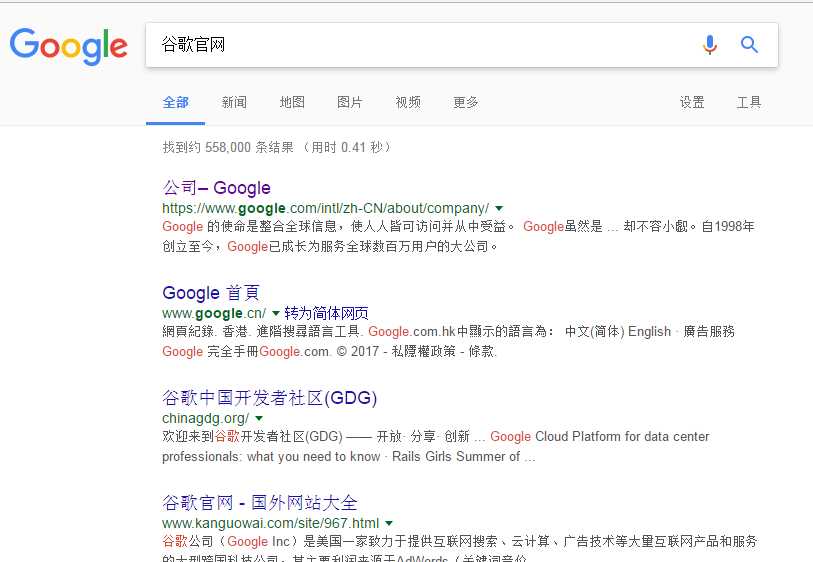This screenshot has width=813, height=562.
Task: Expand the dropdown arrow after google.com/intl/zh-CN/about/company/
Action: click(x=499, y=208)
